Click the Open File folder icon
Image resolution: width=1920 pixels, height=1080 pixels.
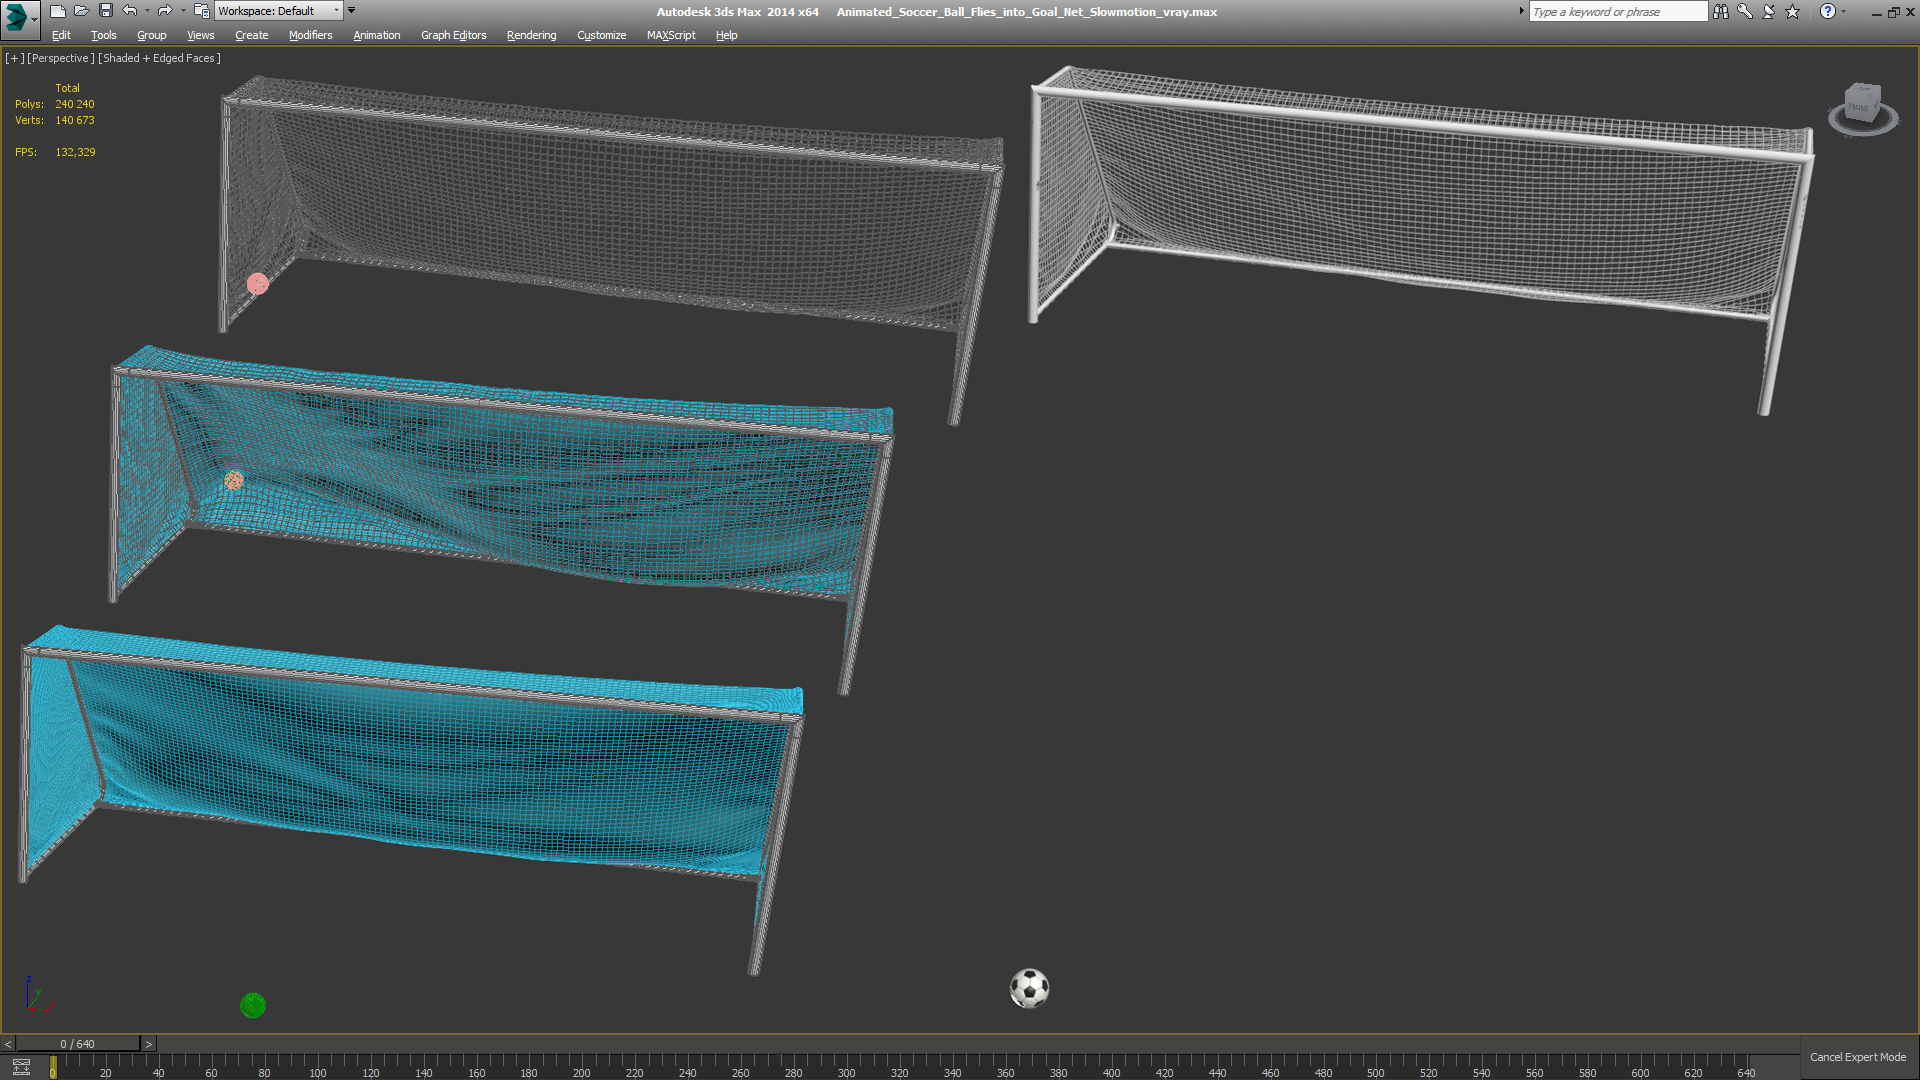tap(82, 11)
